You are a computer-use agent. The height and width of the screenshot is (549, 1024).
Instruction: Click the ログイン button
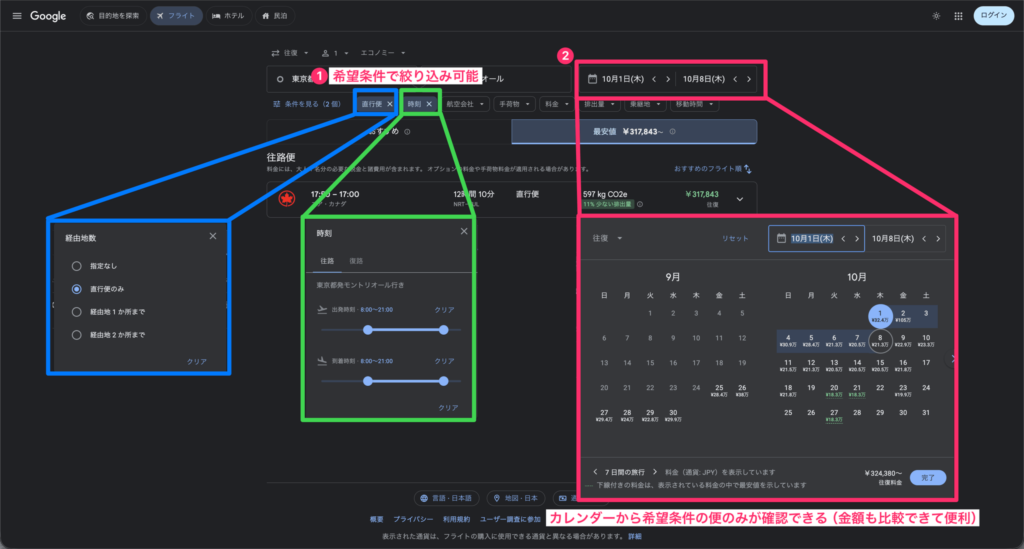pyautogui.click(x=993, y=16)
